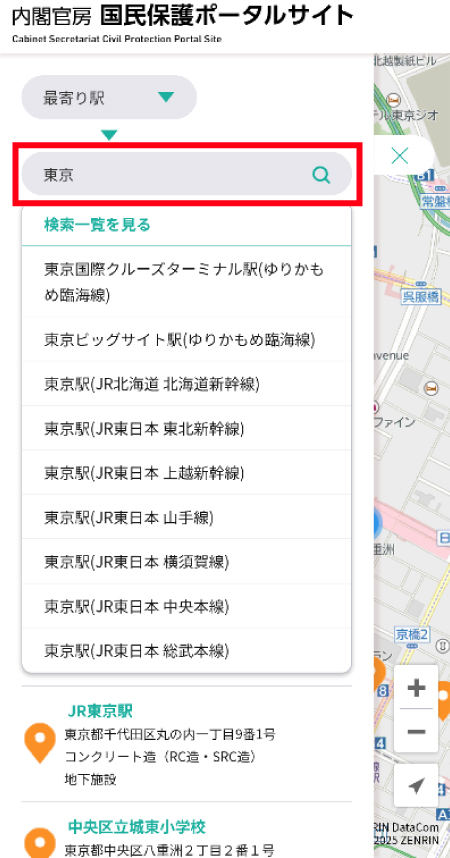The image size is (450, 858).
Task: Click the 京橋2 label on map
Action: (x=413, y=635)
